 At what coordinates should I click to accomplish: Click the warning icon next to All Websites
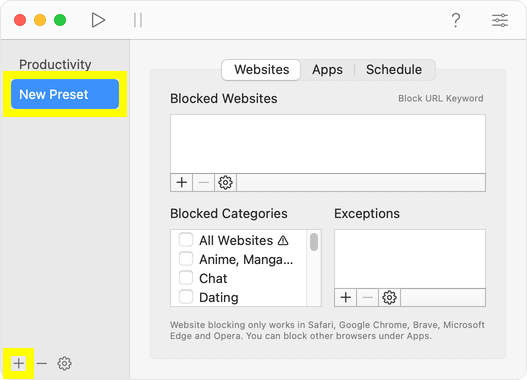pyautogui.click(x=283, y=240)
